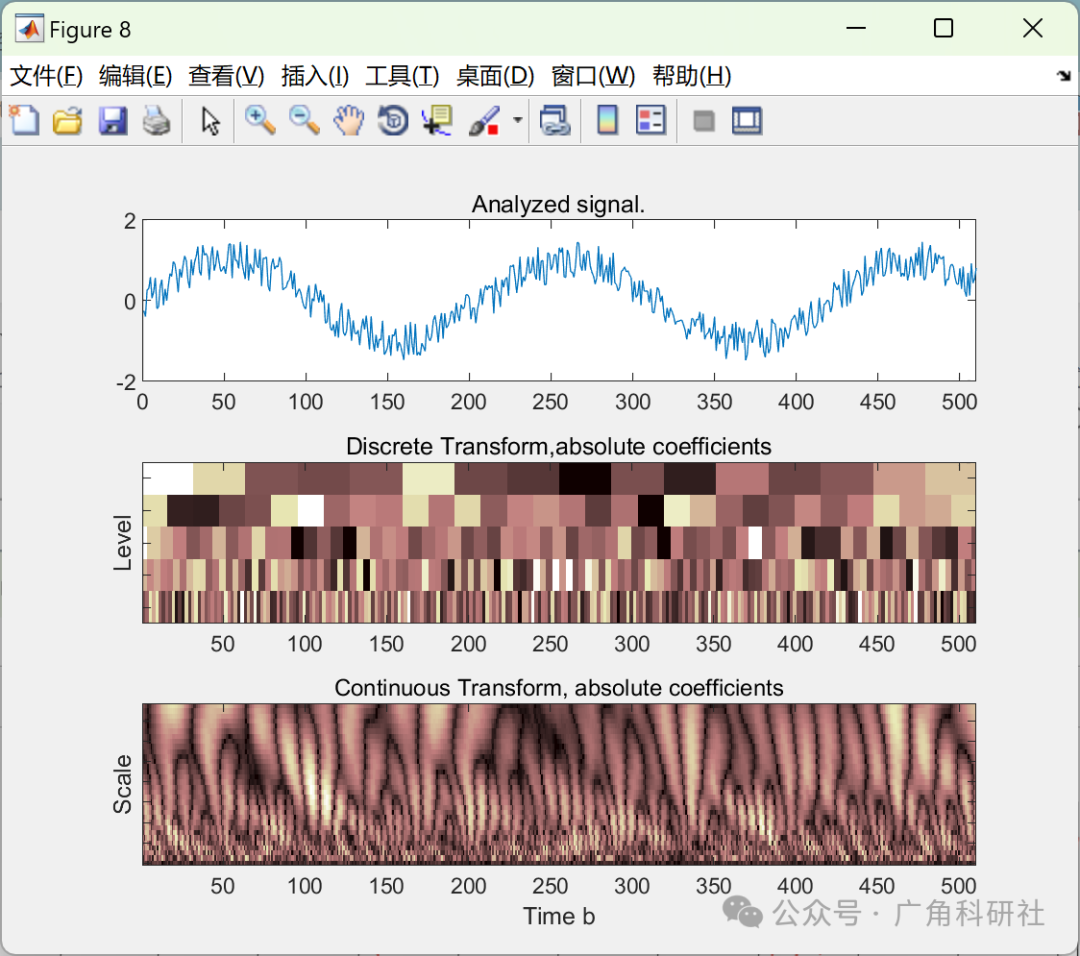Click inside the continuous transform scalogram
1080x956 pixels.
click(559, 784)
